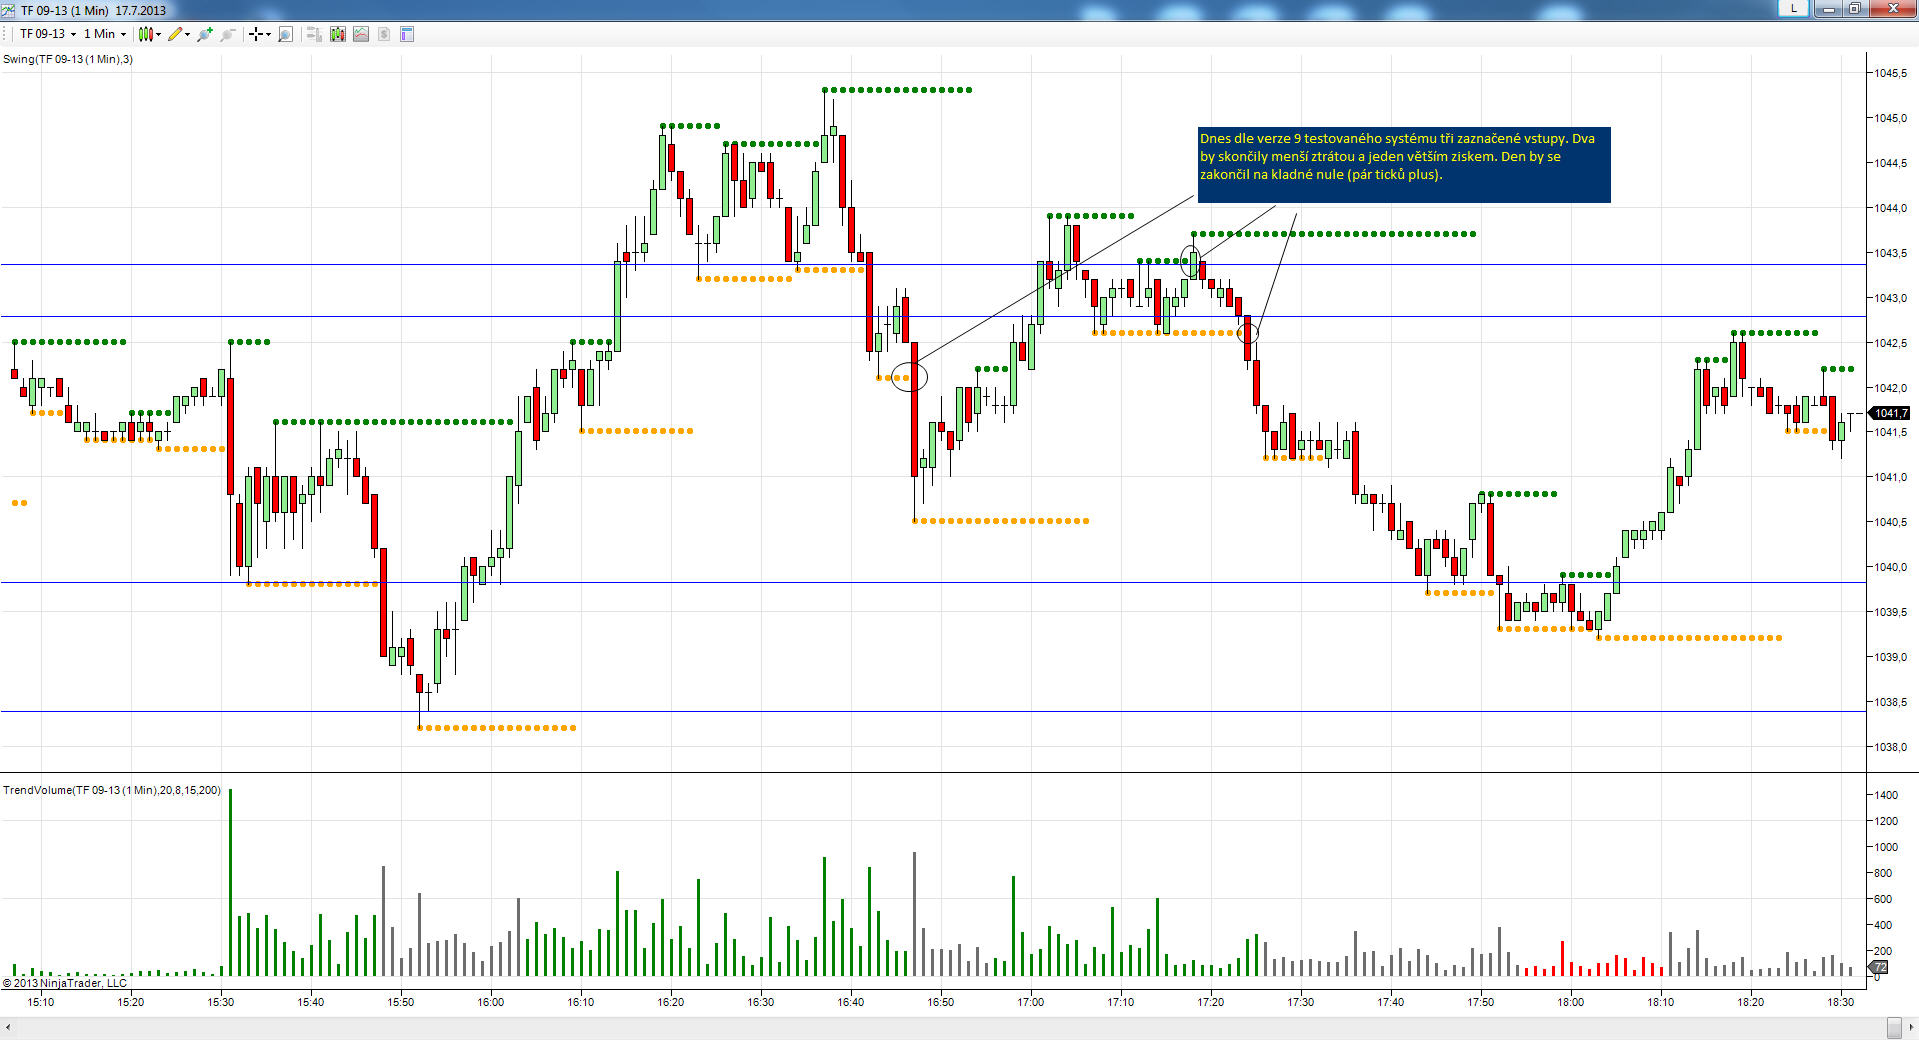Click the candlestick chart style icon
The width and height of the screenshot is (1919, 1040).
(146, 34)
